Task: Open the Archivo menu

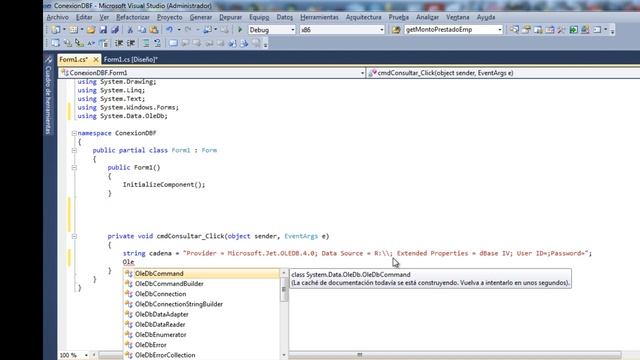Action: coord(58,17)
